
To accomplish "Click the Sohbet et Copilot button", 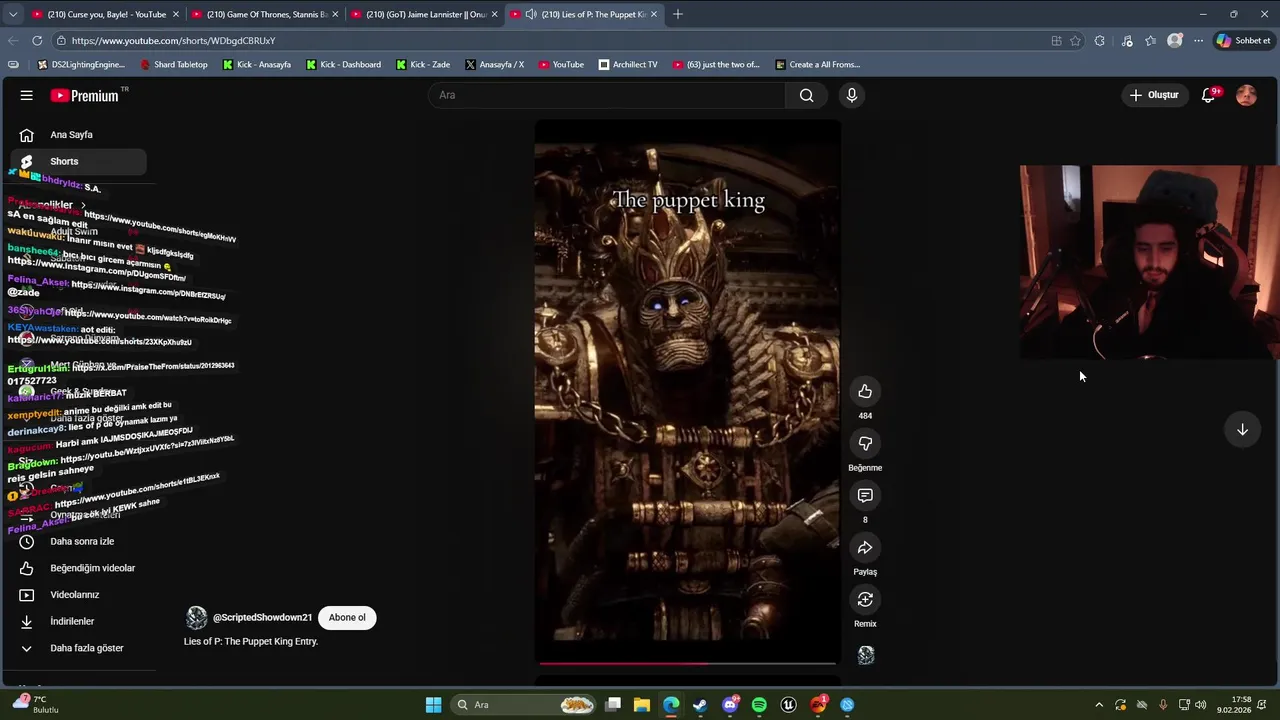I will [x=1243, y=41].
